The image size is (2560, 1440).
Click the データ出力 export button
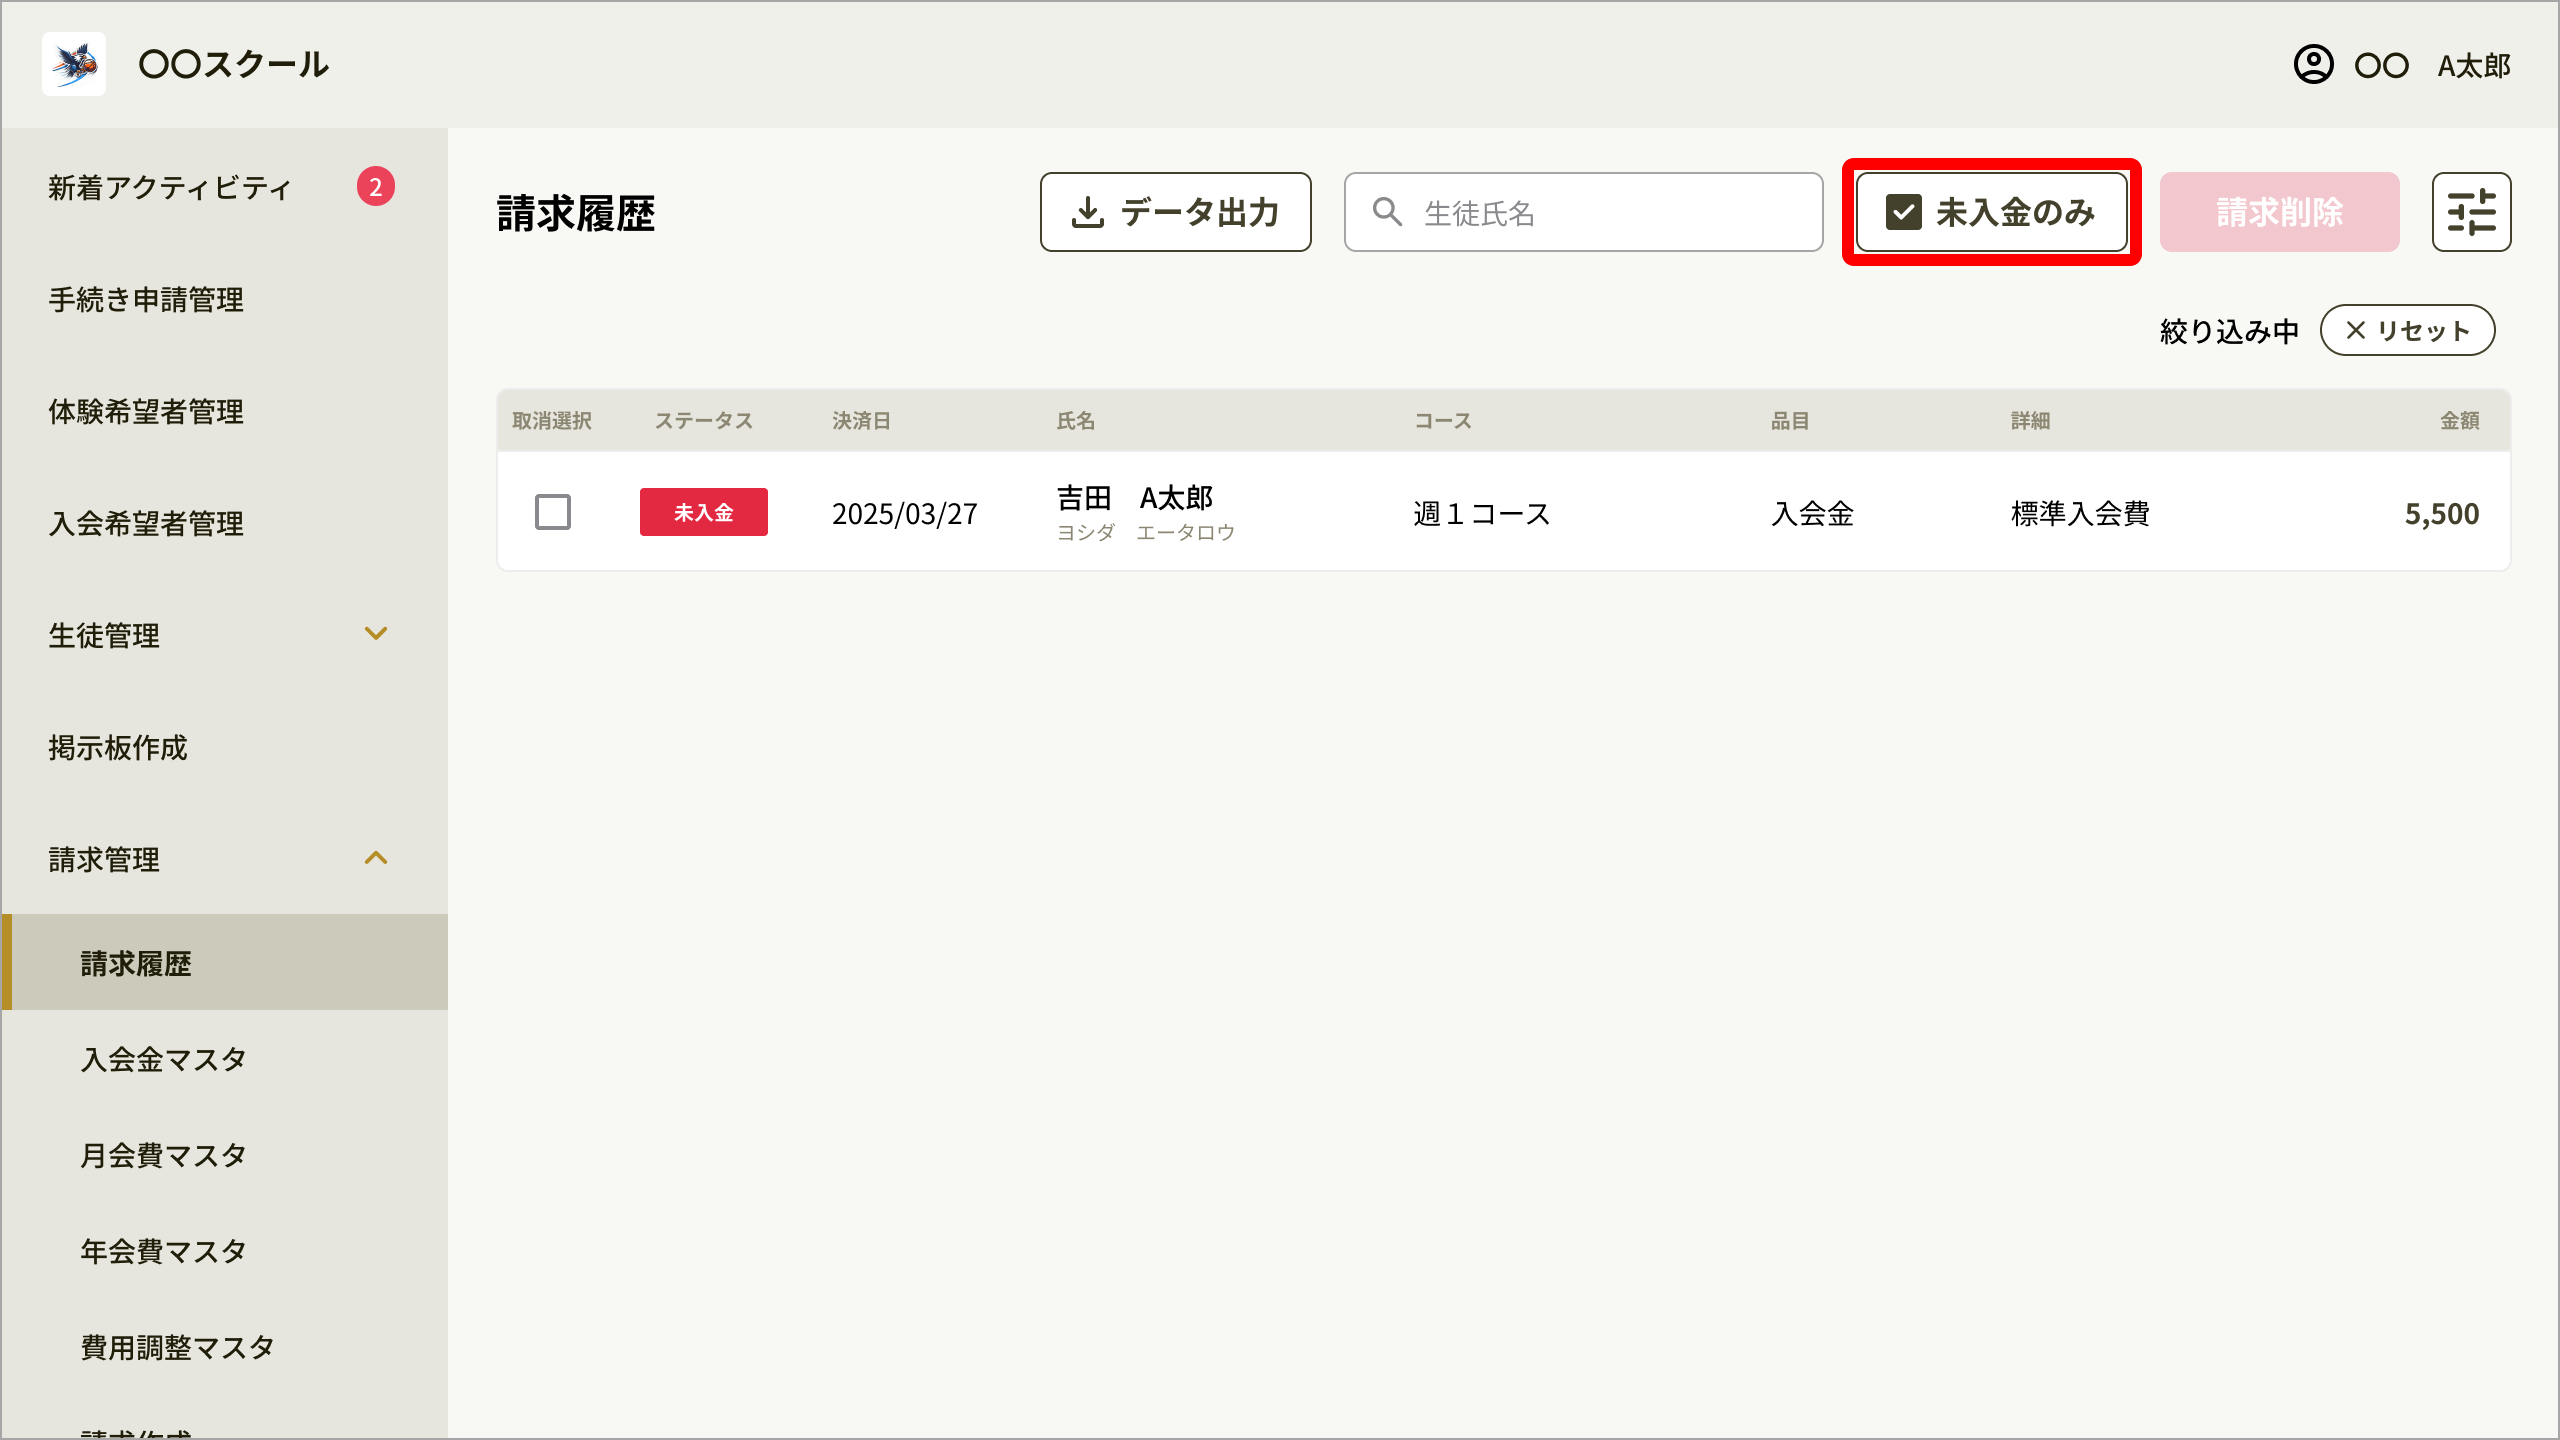pos(1176,212)
